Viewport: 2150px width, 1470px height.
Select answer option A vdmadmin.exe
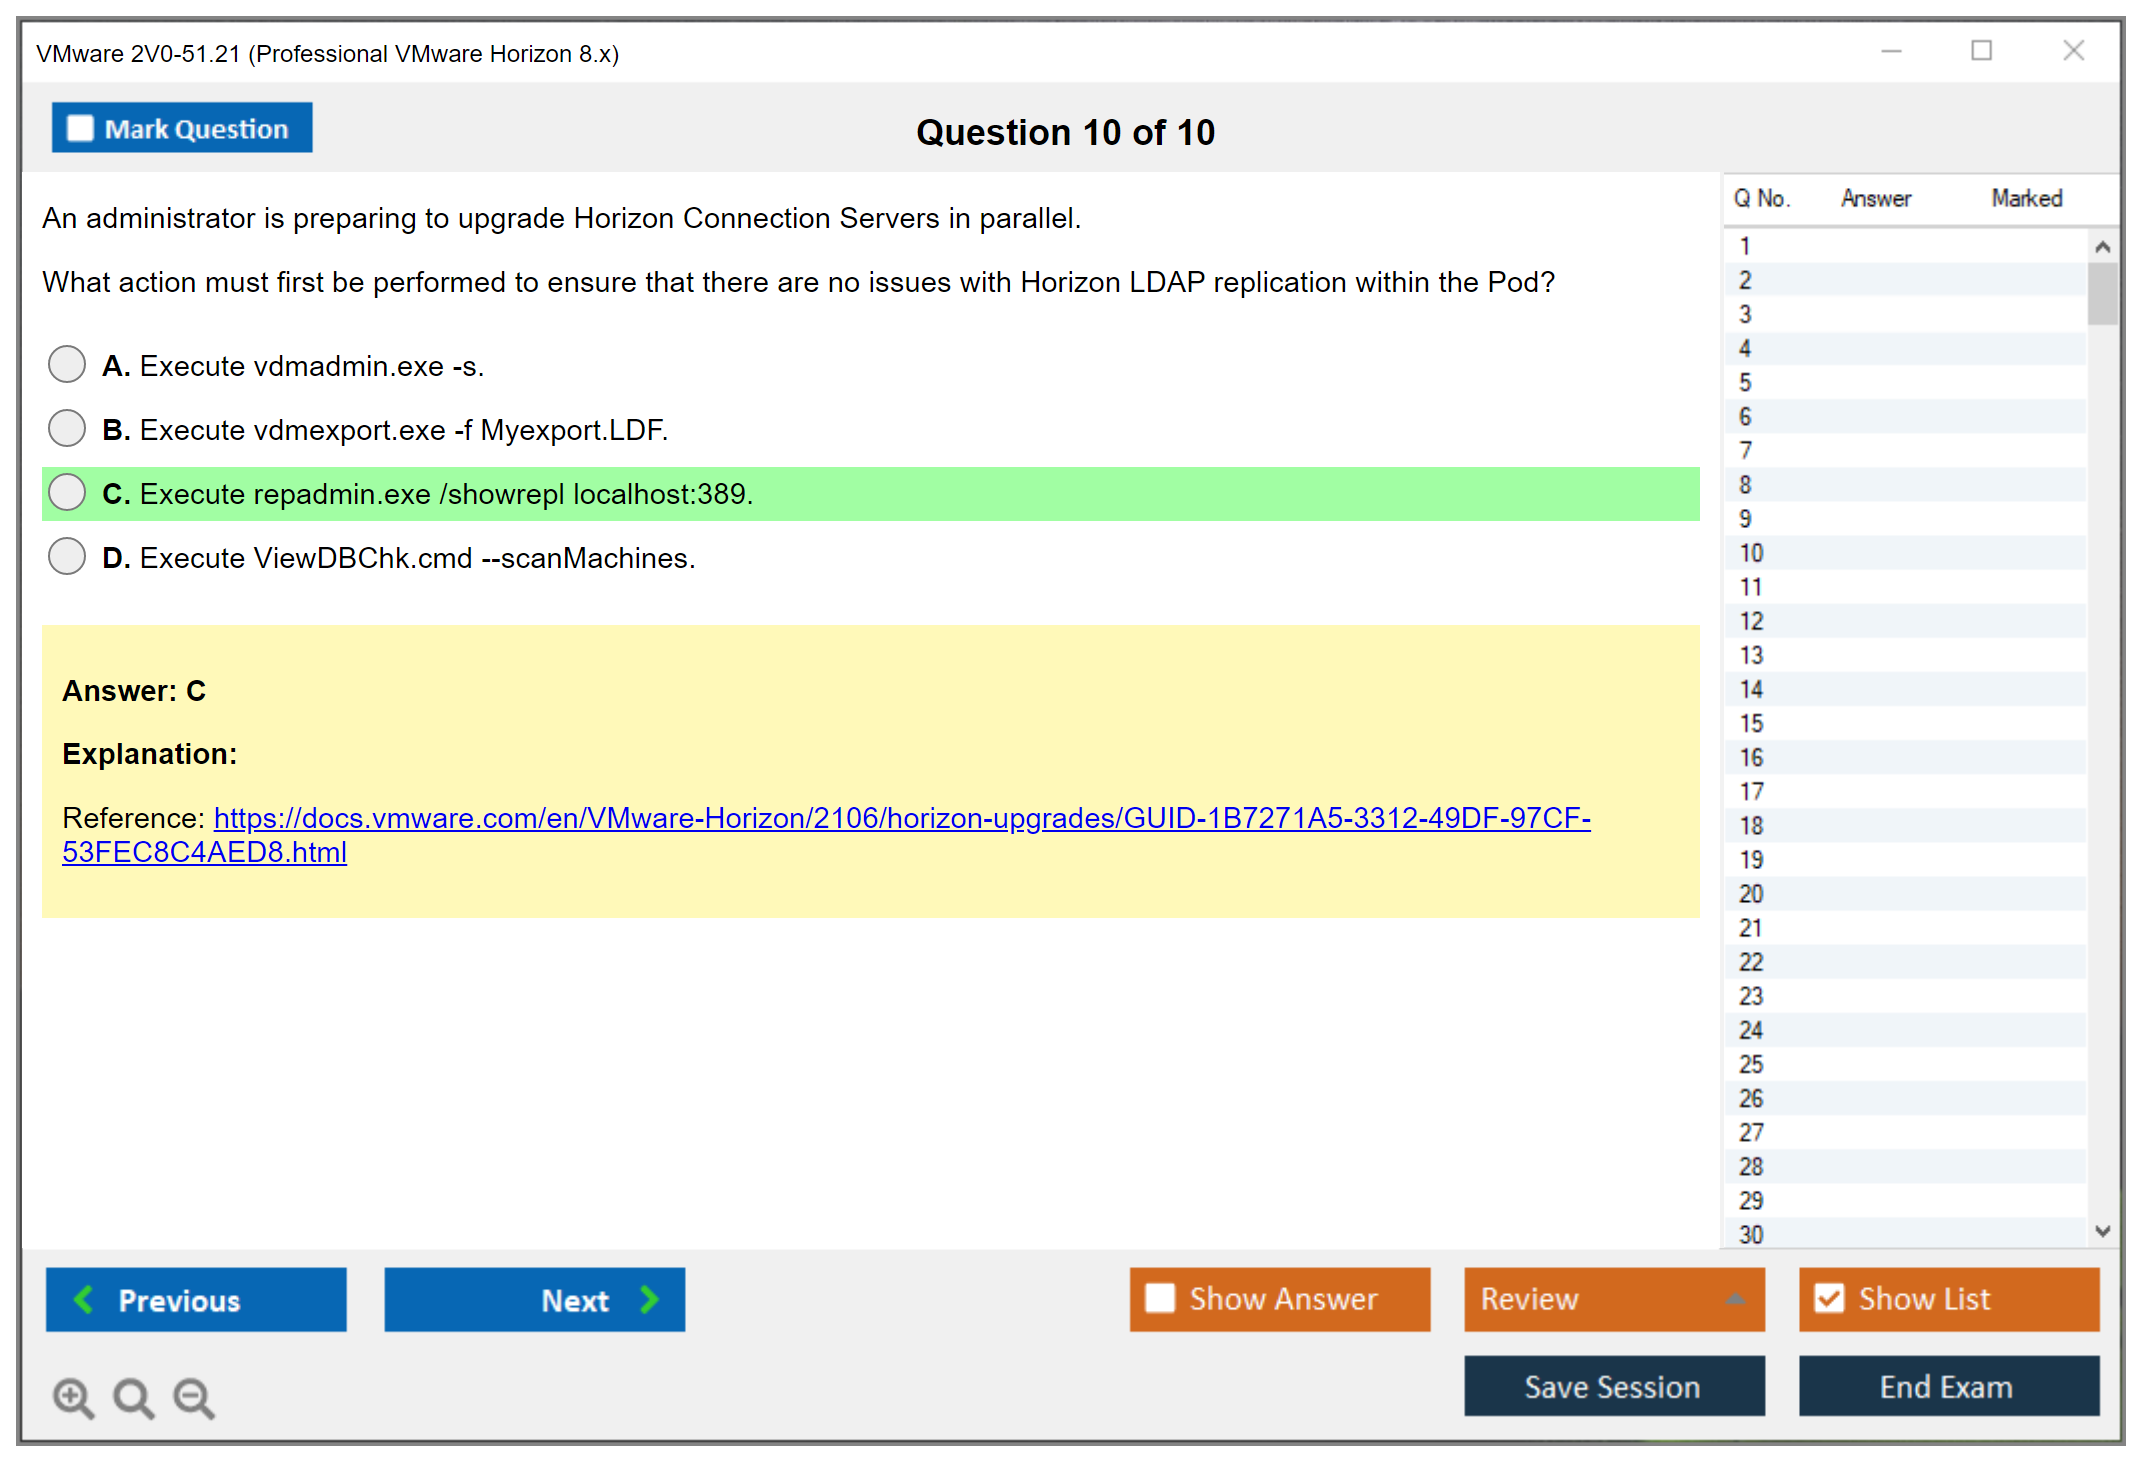67,365
